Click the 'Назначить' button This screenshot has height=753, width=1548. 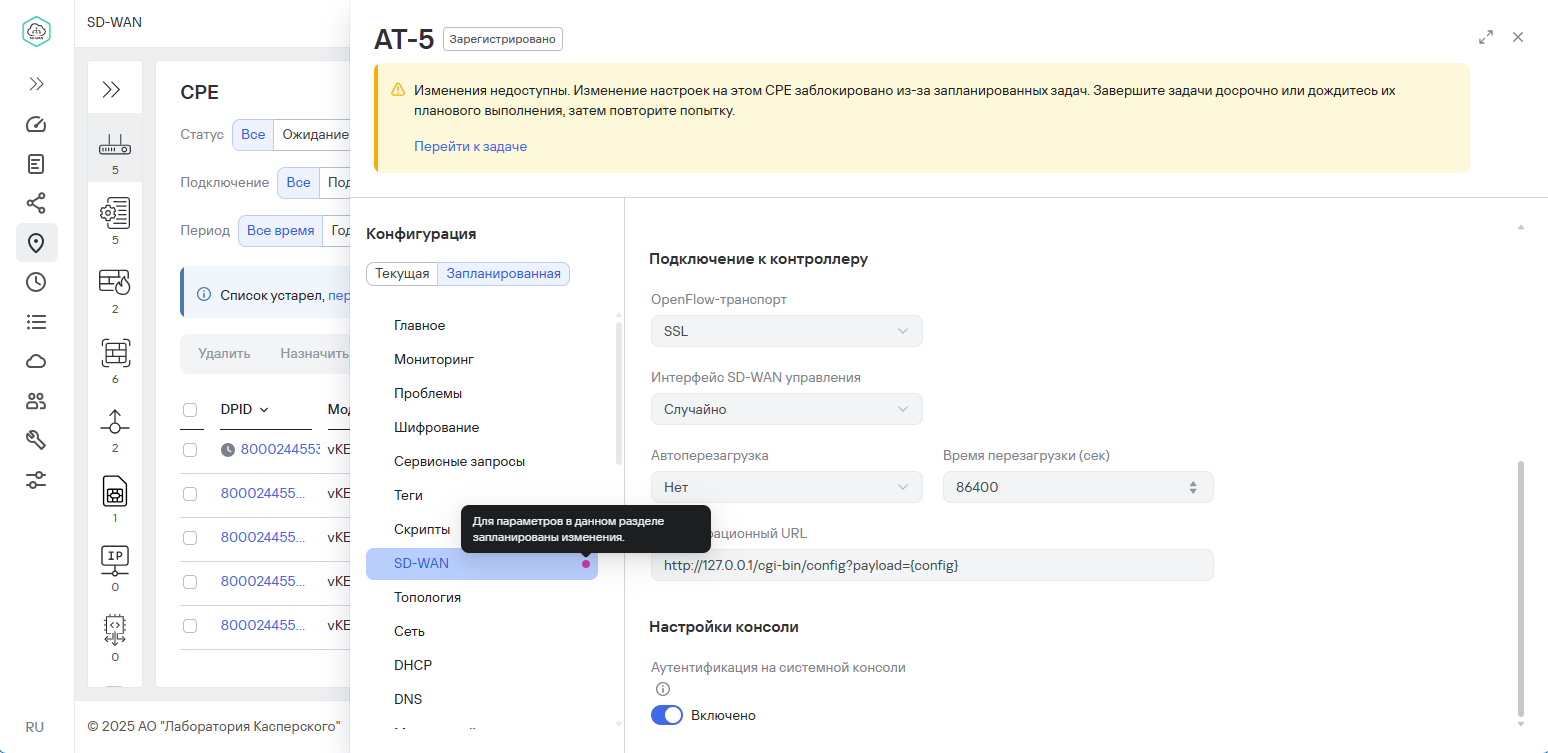pos(314,353)
